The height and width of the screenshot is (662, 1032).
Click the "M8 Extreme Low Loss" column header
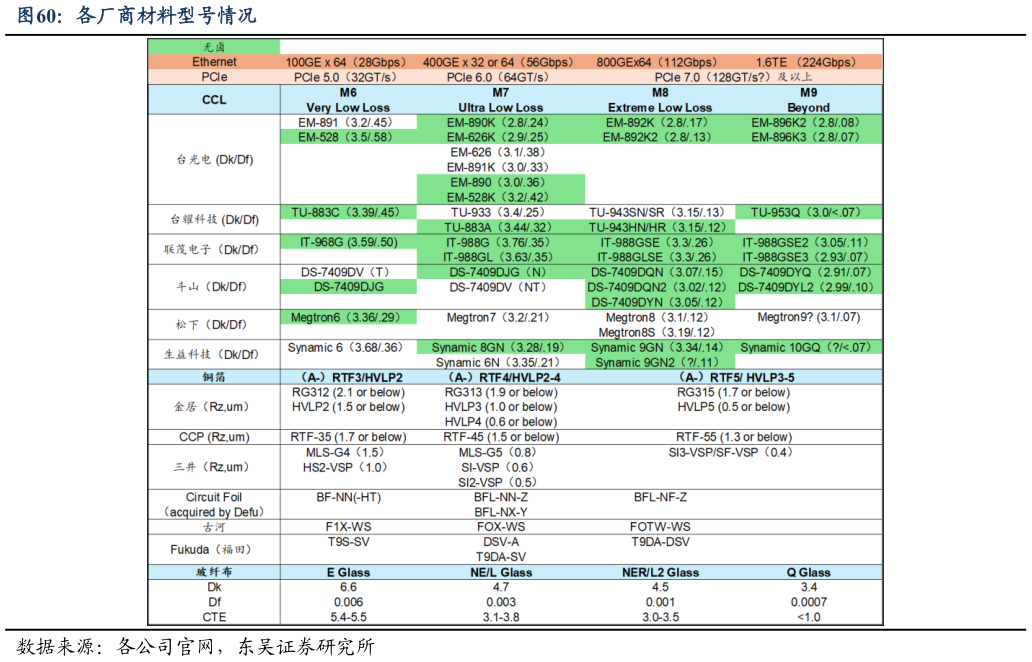(x=660, y=99)
